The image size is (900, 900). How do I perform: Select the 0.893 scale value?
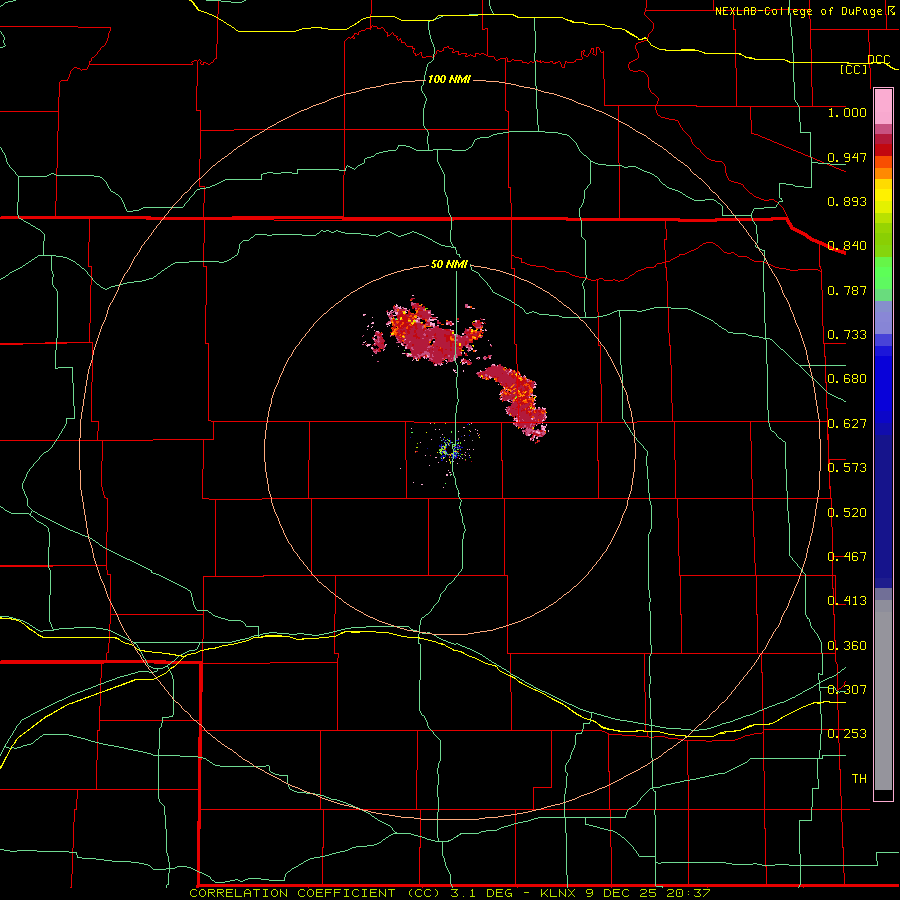click(x=847, y=201)
